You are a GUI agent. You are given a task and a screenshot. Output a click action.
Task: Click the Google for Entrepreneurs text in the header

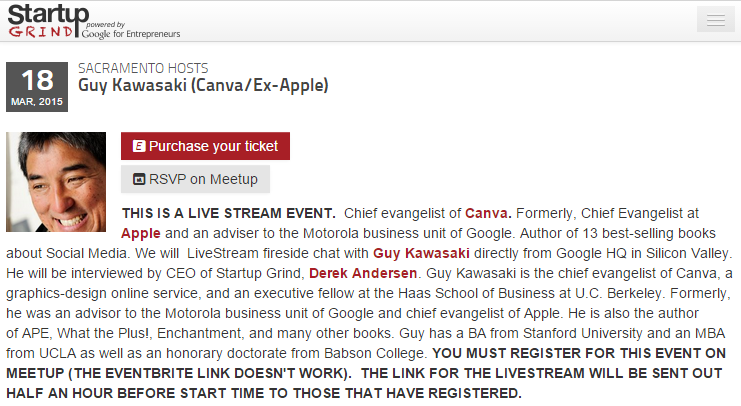(131, 33)
